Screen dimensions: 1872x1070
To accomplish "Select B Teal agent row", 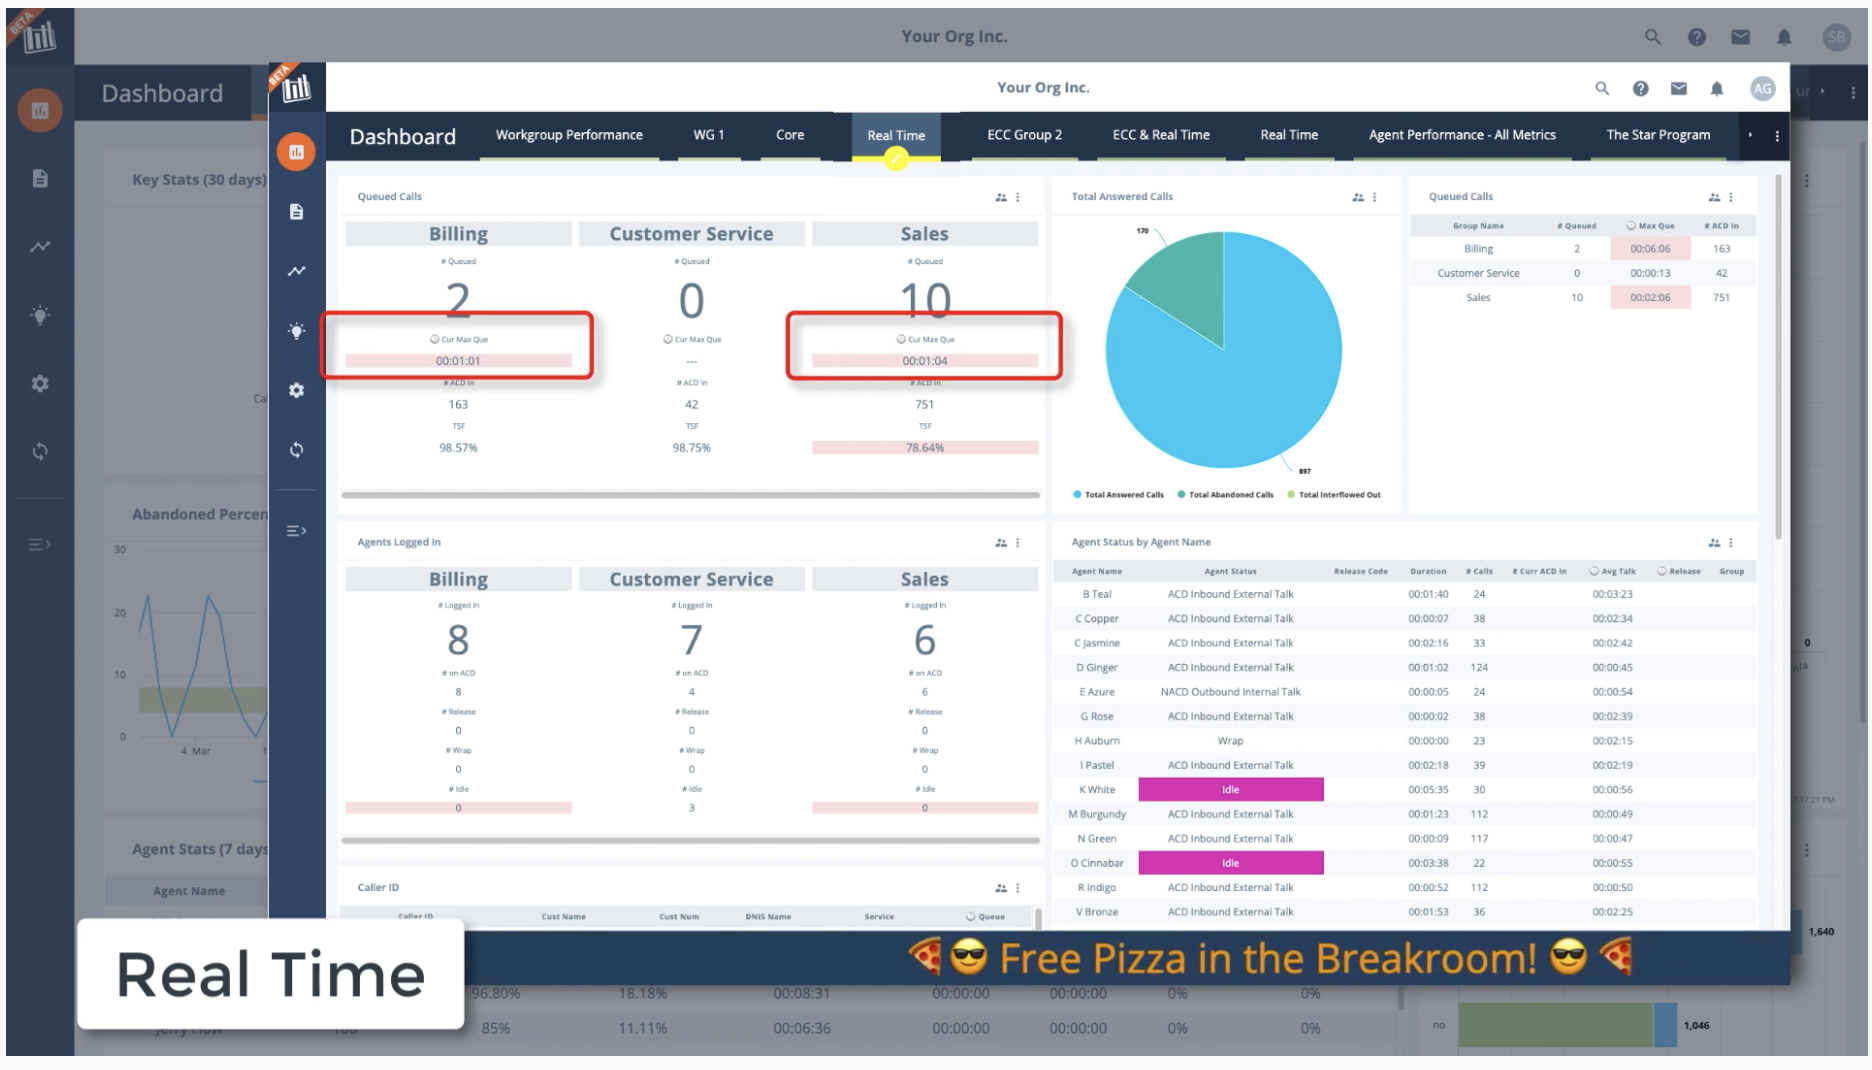I will [1404, 594].
